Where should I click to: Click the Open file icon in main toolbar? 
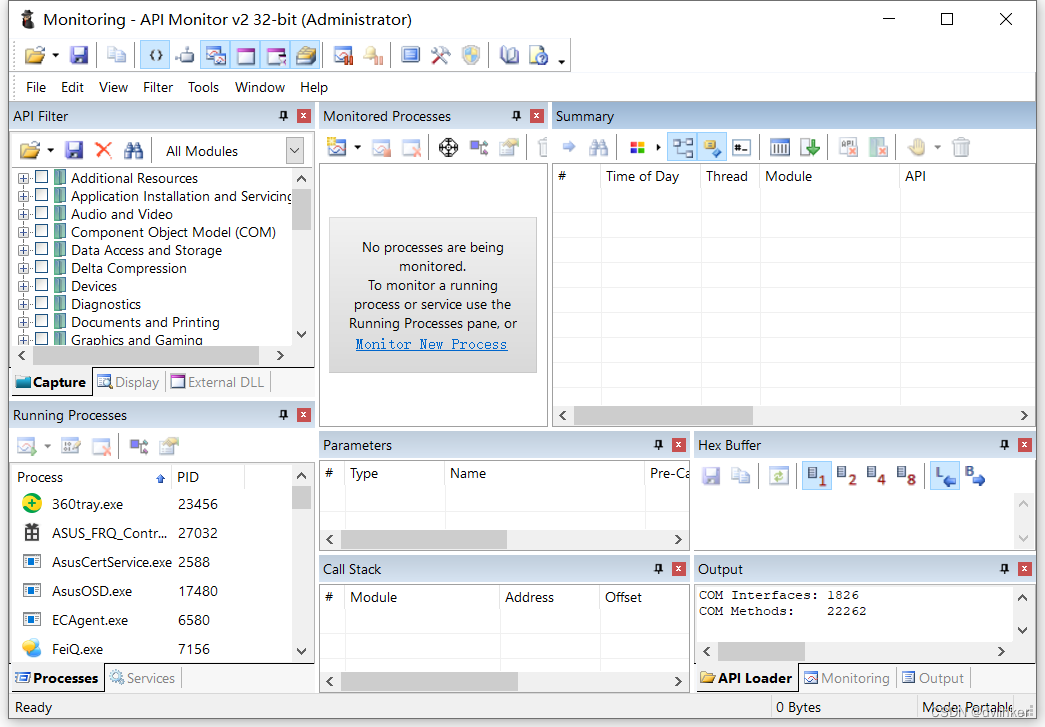(x=35, y=55)
